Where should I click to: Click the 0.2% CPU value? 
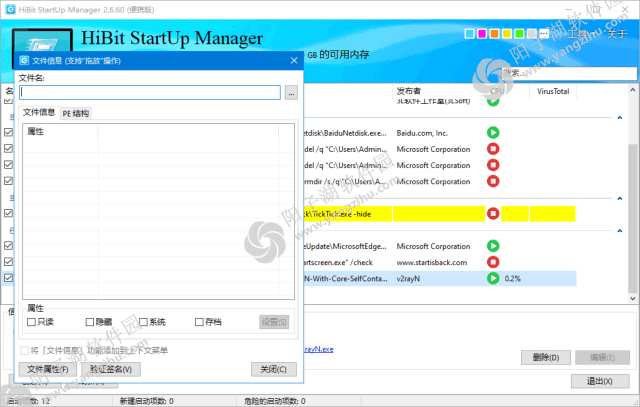[x=513, y=279]
